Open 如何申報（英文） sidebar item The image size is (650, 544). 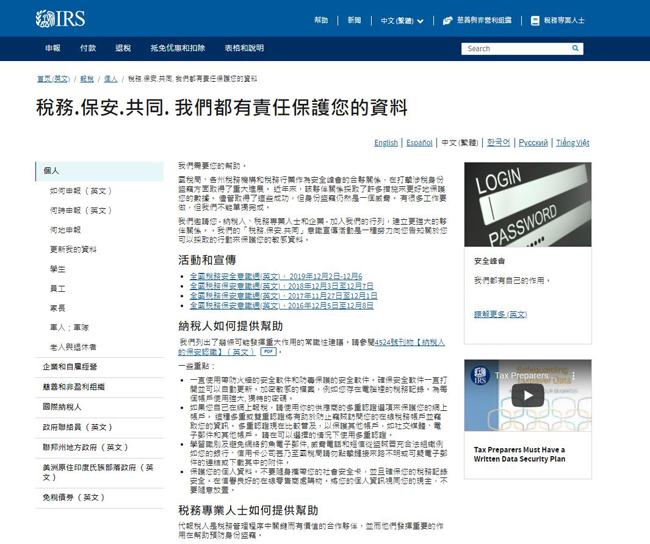(x=81, y=191)
